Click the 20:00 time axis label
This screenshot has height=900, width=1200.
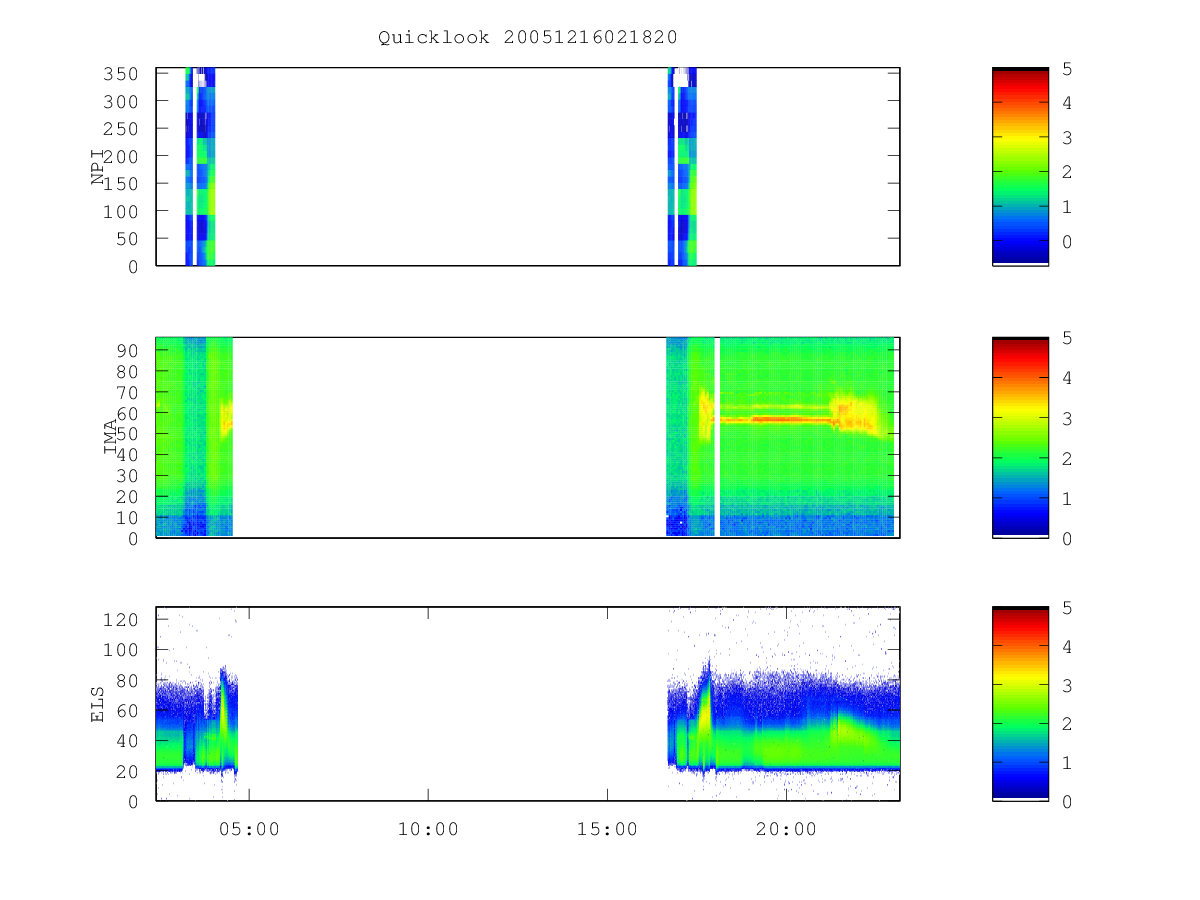[x=786, y=829]
